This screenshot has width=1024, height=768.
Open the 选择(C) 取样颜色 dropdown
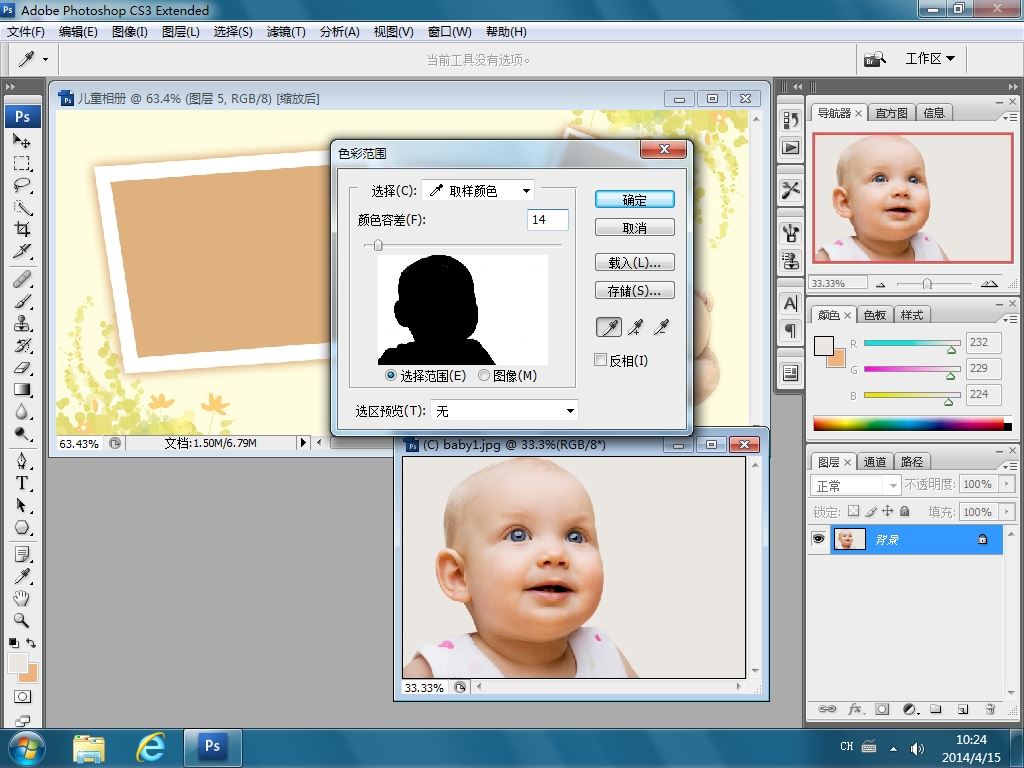coord(478,191)
